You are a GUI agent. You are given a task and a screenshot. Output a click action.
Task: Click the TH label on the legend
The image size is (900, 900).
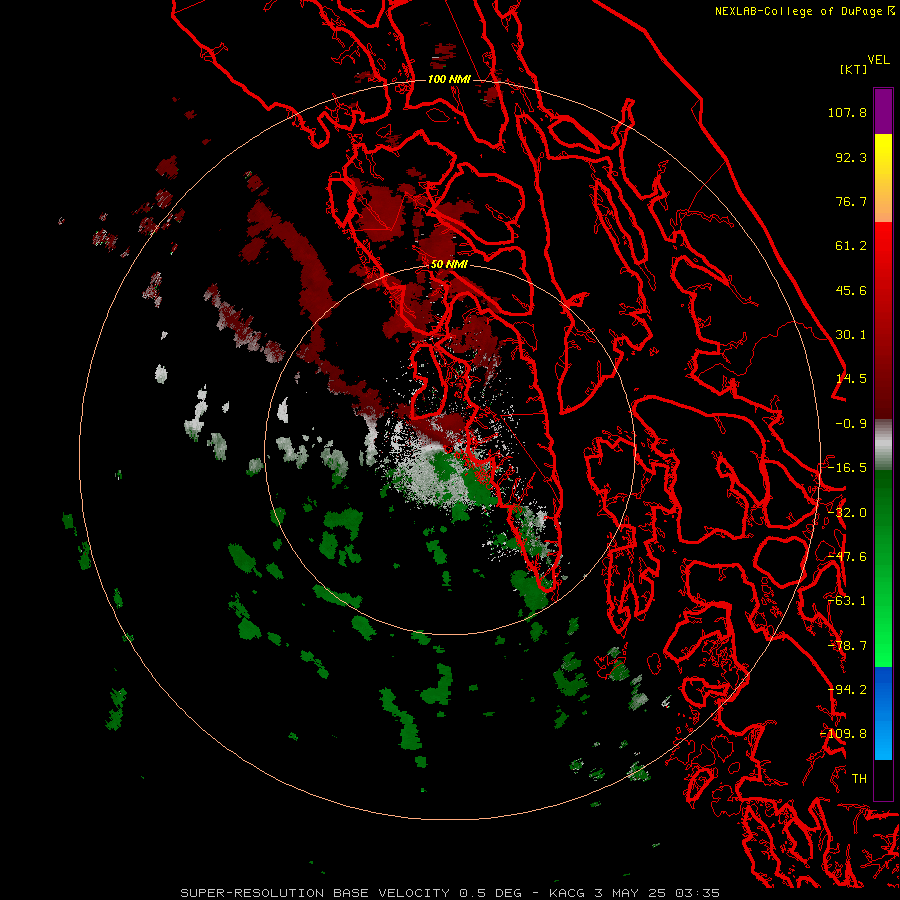859,779
